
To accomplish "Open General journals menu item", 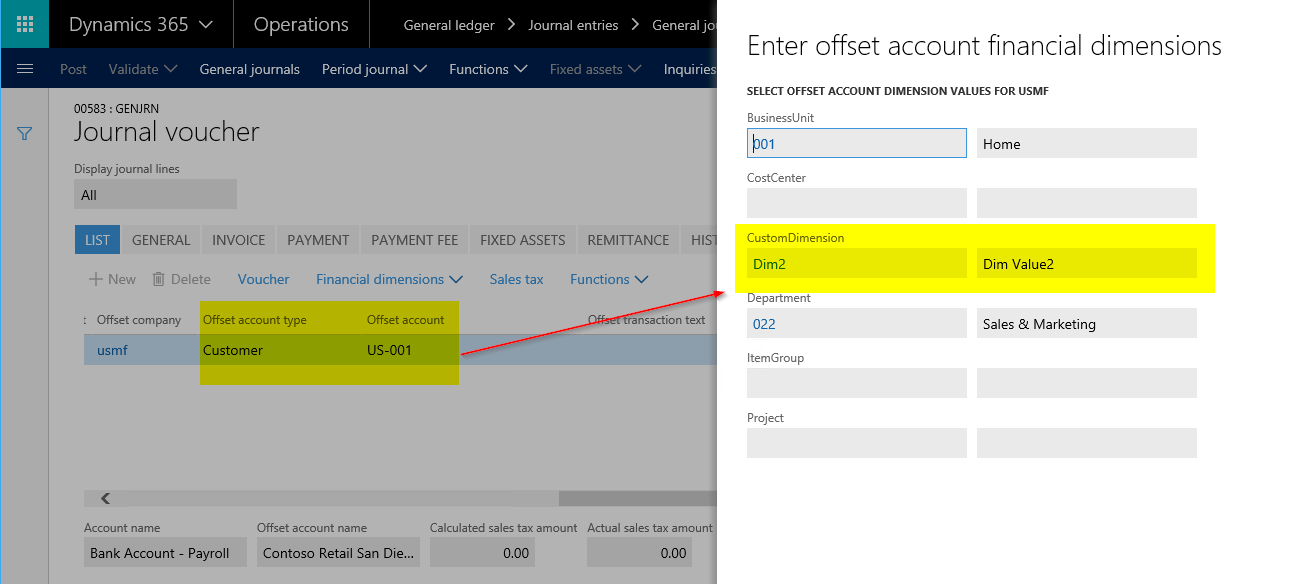I will click(x=250, y=69).
